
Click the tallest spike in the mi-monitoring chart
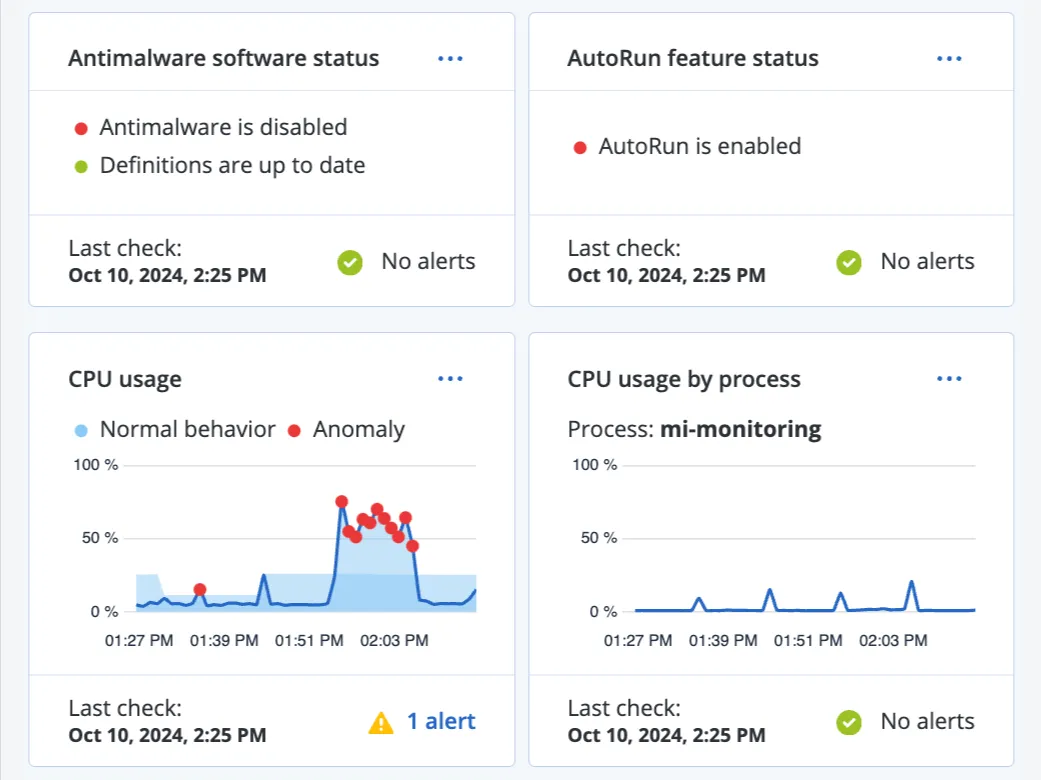click(x=911, y=581)
